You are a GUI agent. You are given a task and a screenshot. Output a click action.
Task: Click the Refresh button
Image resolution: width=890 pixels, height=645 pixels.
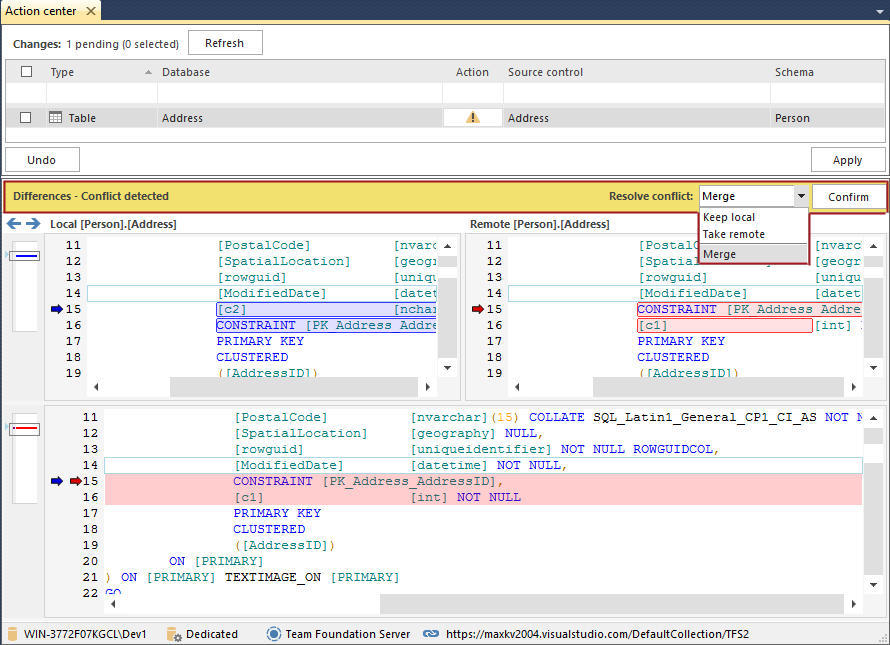(224, 43)
